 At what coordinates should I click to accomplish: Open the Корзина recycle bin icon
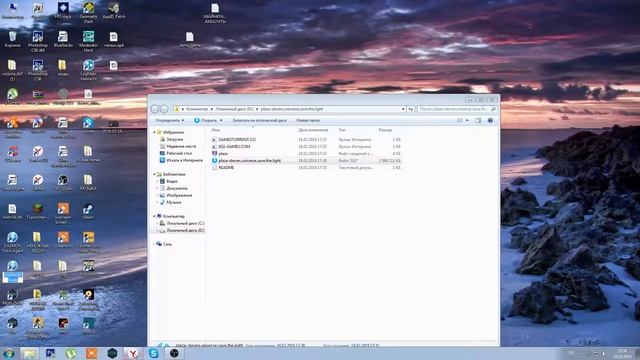coord(12,40)
